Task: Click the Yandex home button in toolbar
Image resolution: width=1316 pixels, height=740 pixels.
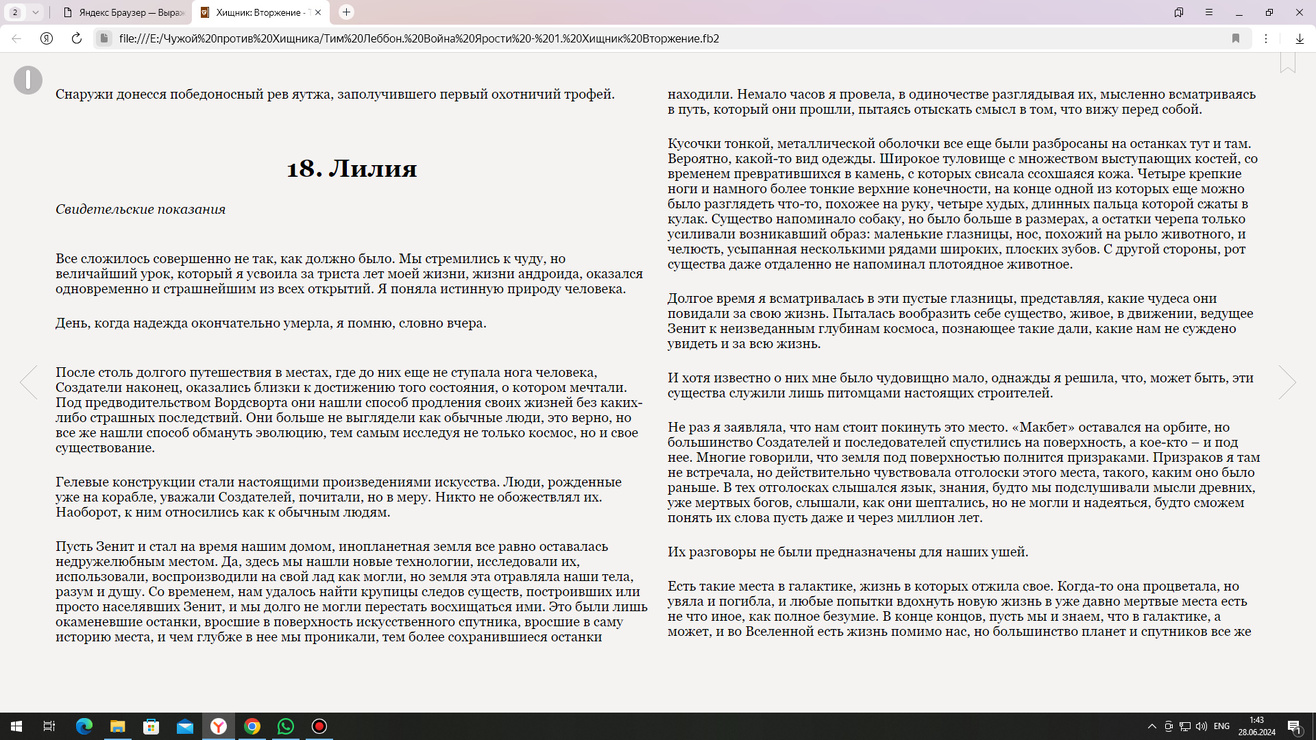Action: pyautogui.click(x=46, y=38)
